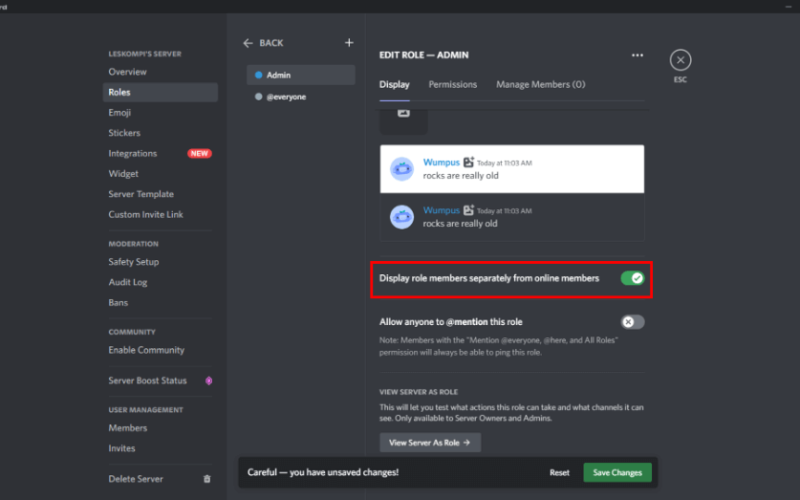Click the Wumpus username in dark preview
Image resolution: width=800 pixels, height=500 pixels.
(441, 210)
